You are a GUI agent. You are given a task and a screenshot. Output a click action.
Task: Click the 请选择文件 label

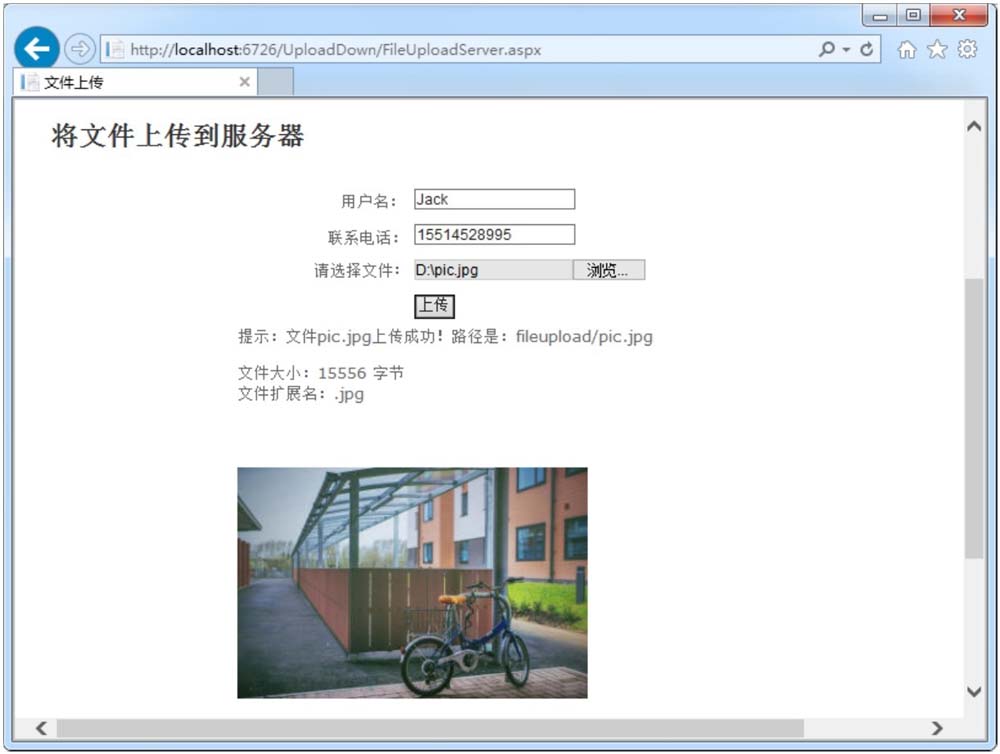point(357,270)
